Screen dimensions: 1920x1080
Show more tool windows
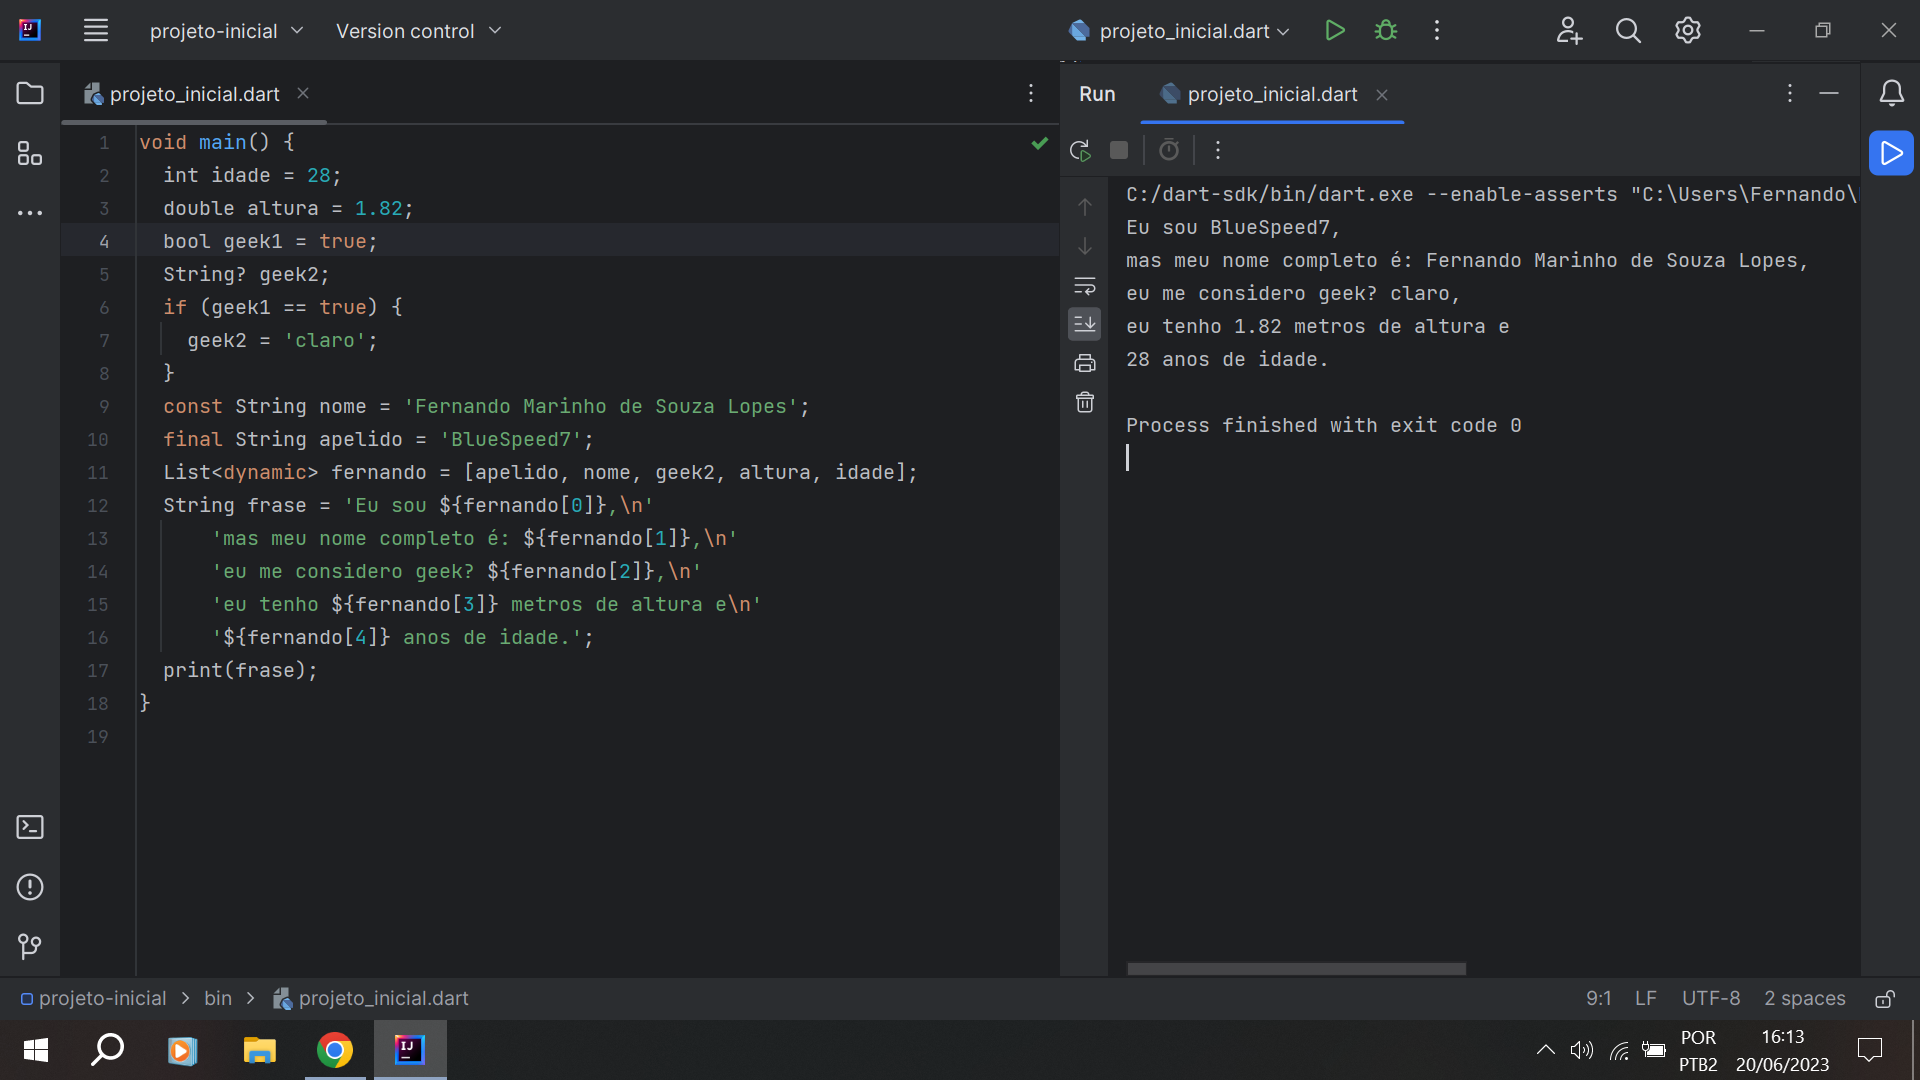click(30, 213)
